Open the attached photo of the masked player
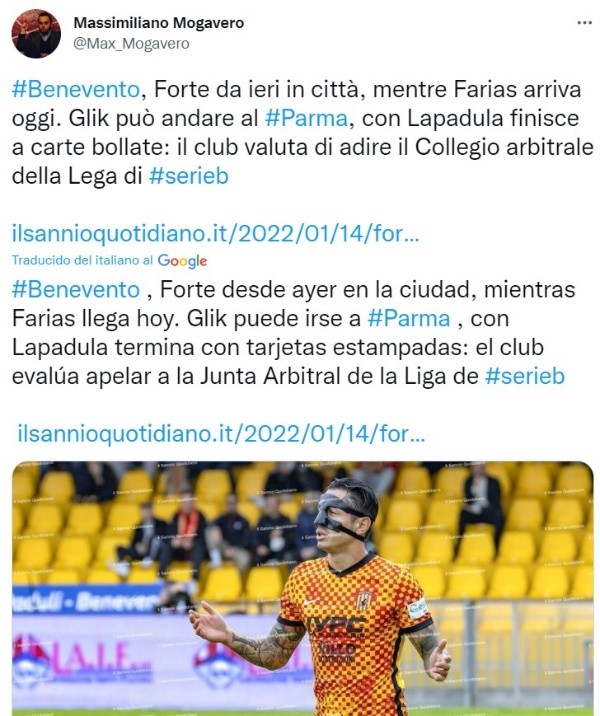Viewport: 600px width, 716px height. [x=302, y=588]
